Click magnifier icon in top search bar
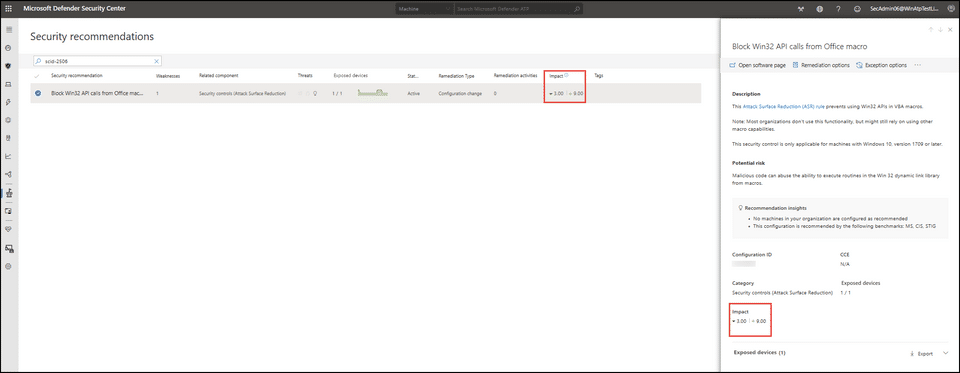The height and width of the screenshot is (373, 960). (x=577, y=9)
